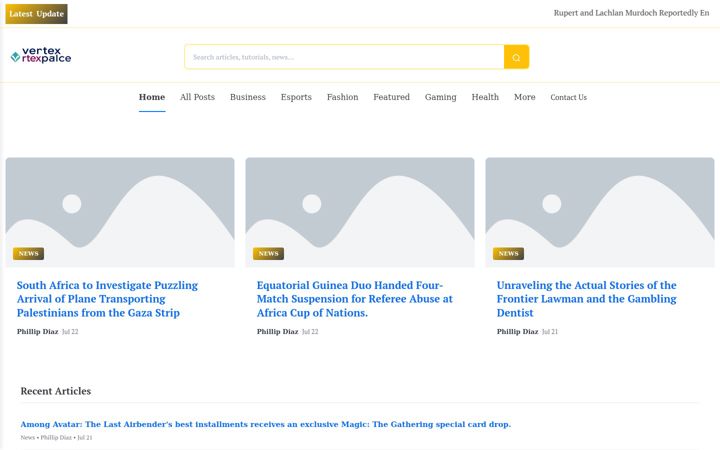Click Phillip Diaz under Frontier Lawman article
720x450 pixels.
tap(518, 332)
